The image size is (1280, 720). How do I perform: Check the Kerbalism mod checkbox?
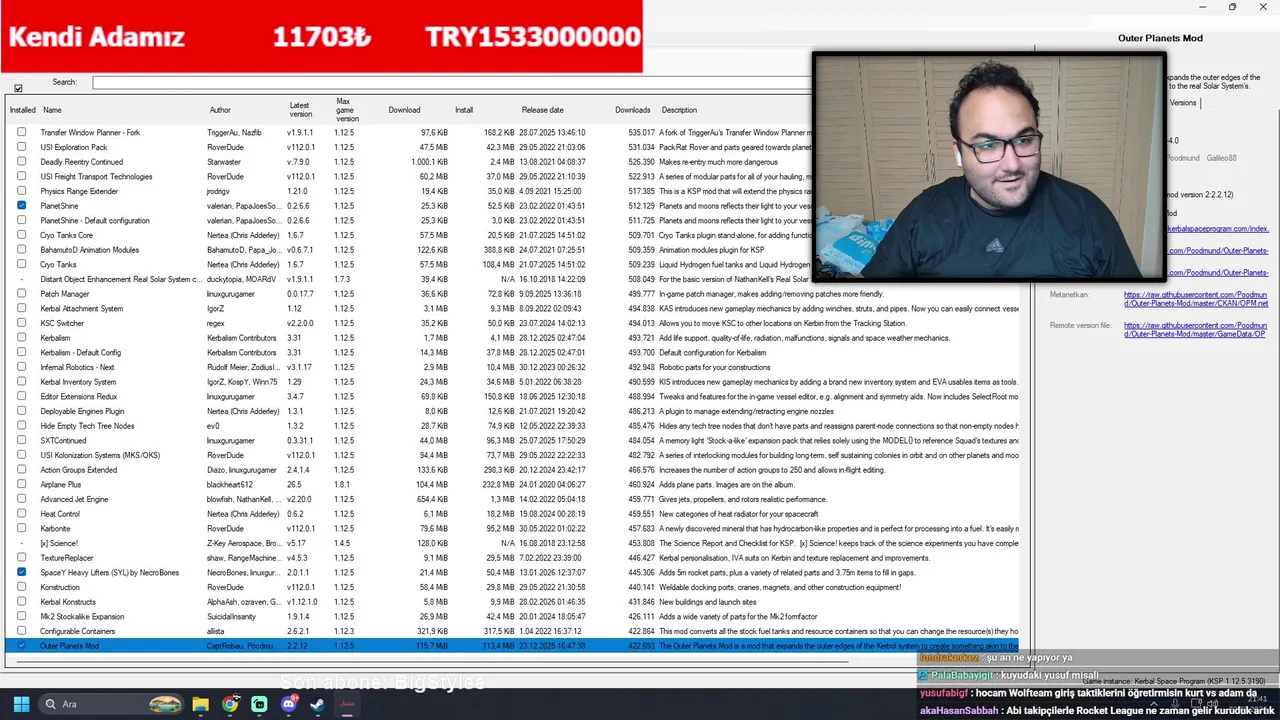[x=22, y=338]
